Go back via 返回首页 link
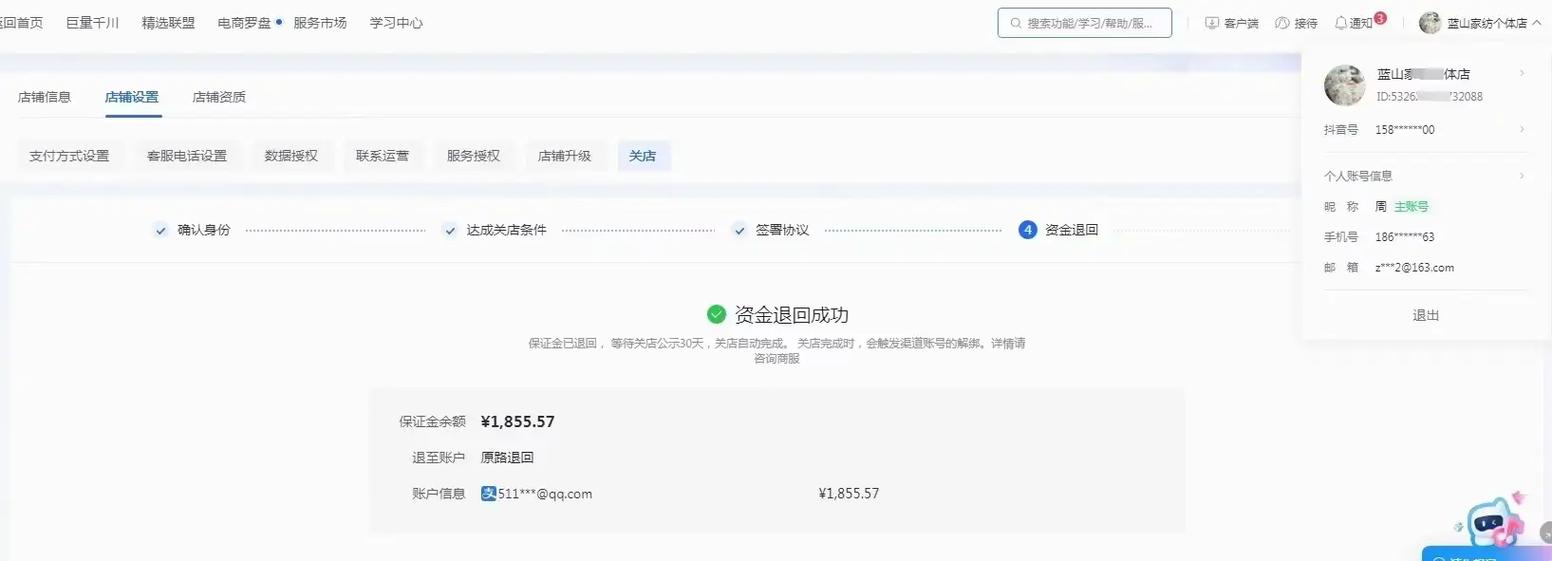Image resolution: width=1552 pixels, height=561 pixels. pos(21,23)
